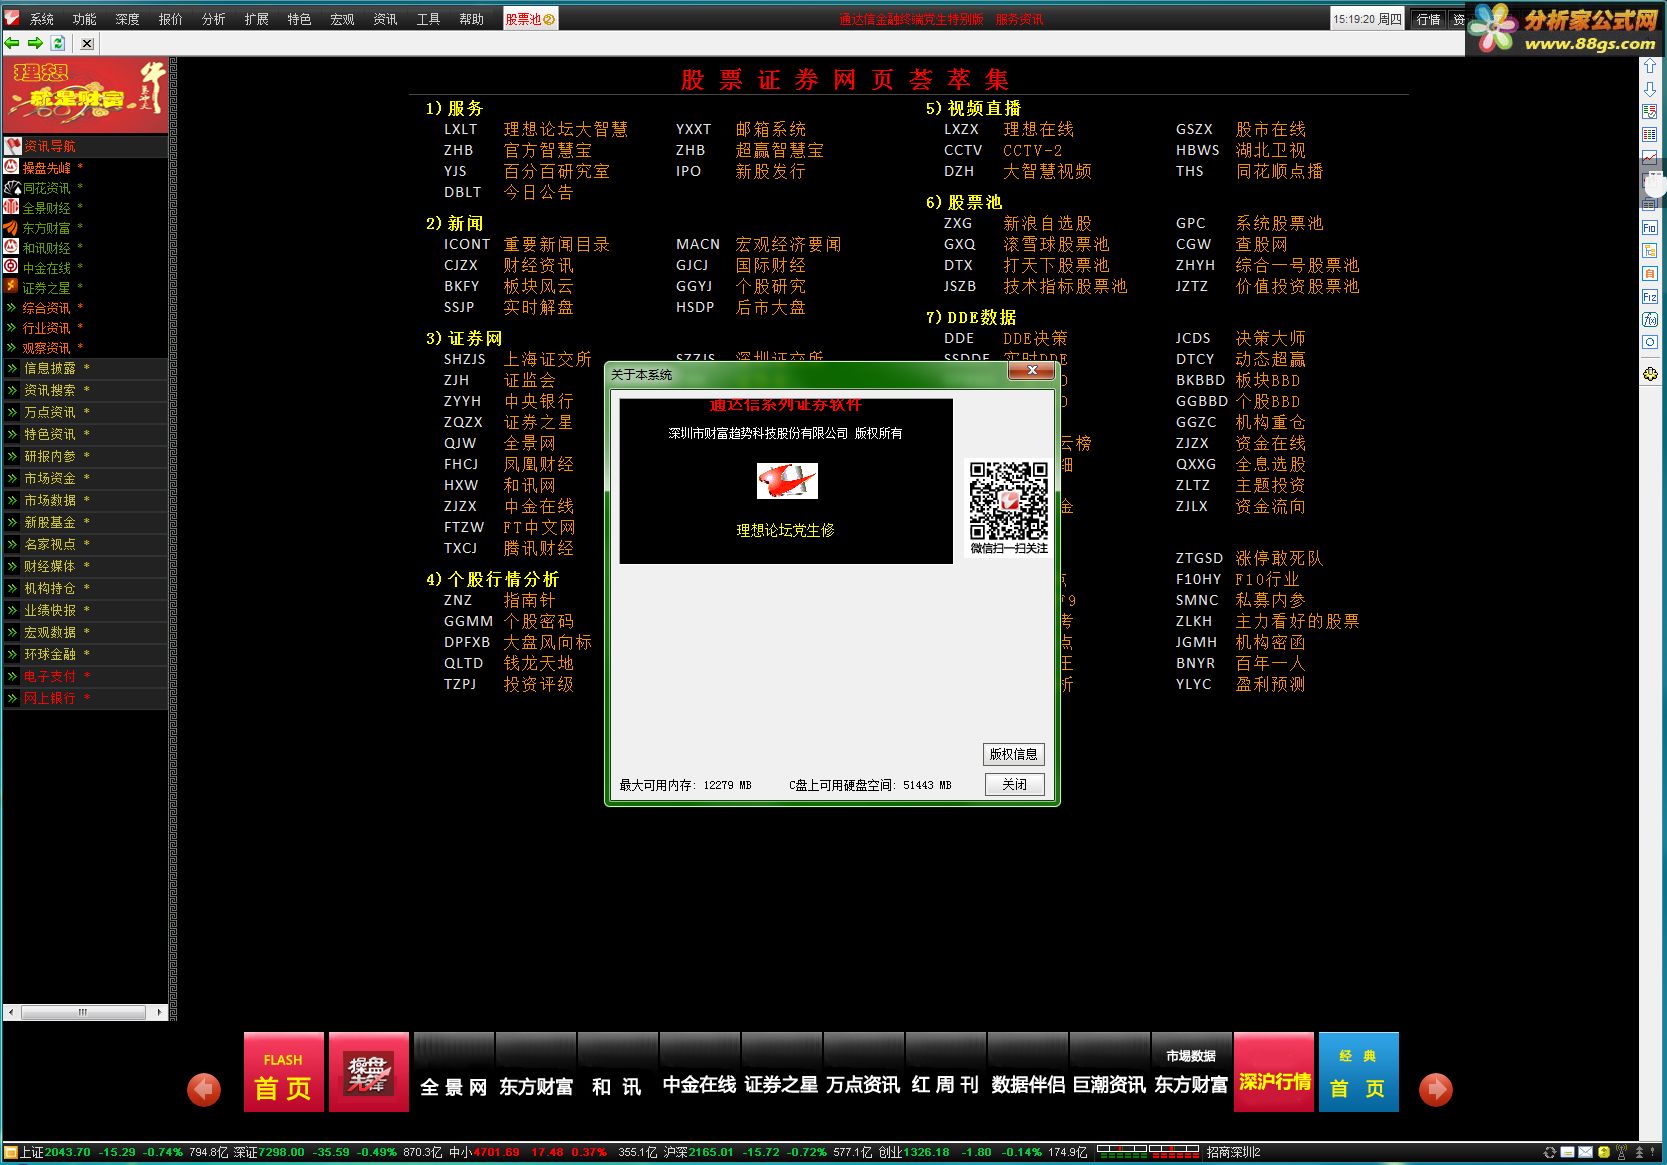This screenshot has width=1667, height=1165.
Task: Click the 经典 首页 blue tile
Action: click(x=1359, y=1072)
